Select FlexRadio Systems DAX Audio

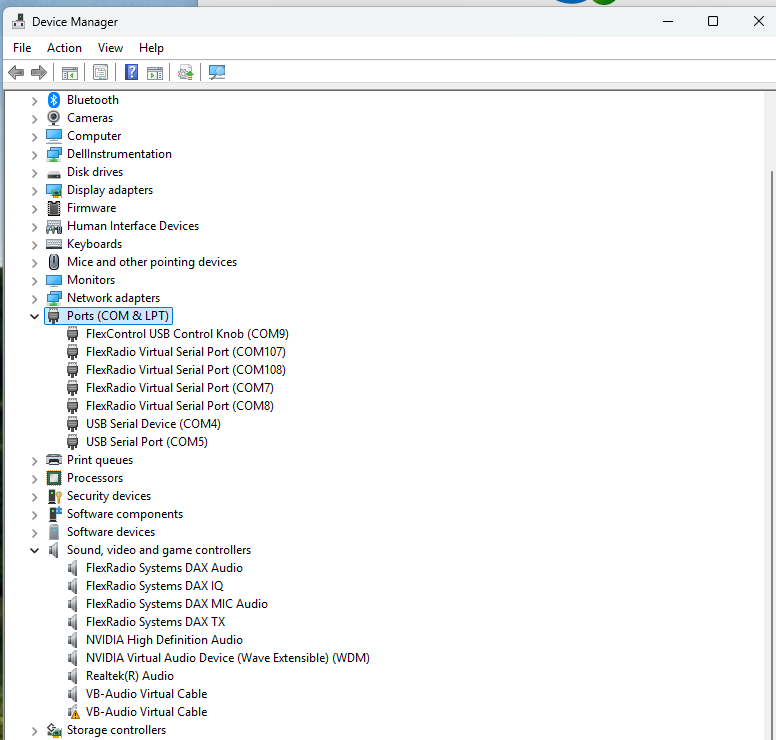tap(164, 568)
